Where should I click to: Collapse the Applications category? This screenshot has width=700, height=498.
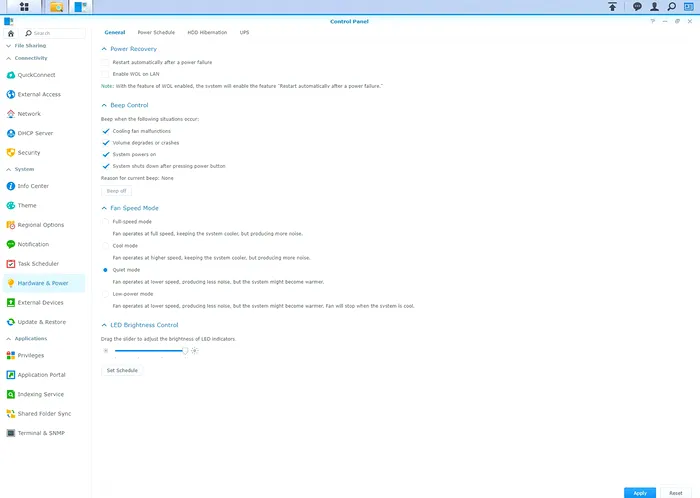(8, 339)
